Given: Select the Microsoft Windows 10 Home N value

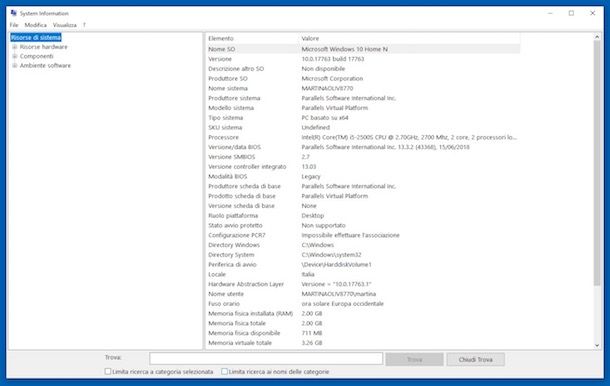Looking at the screenshot, I should click(x=345, y=49).
